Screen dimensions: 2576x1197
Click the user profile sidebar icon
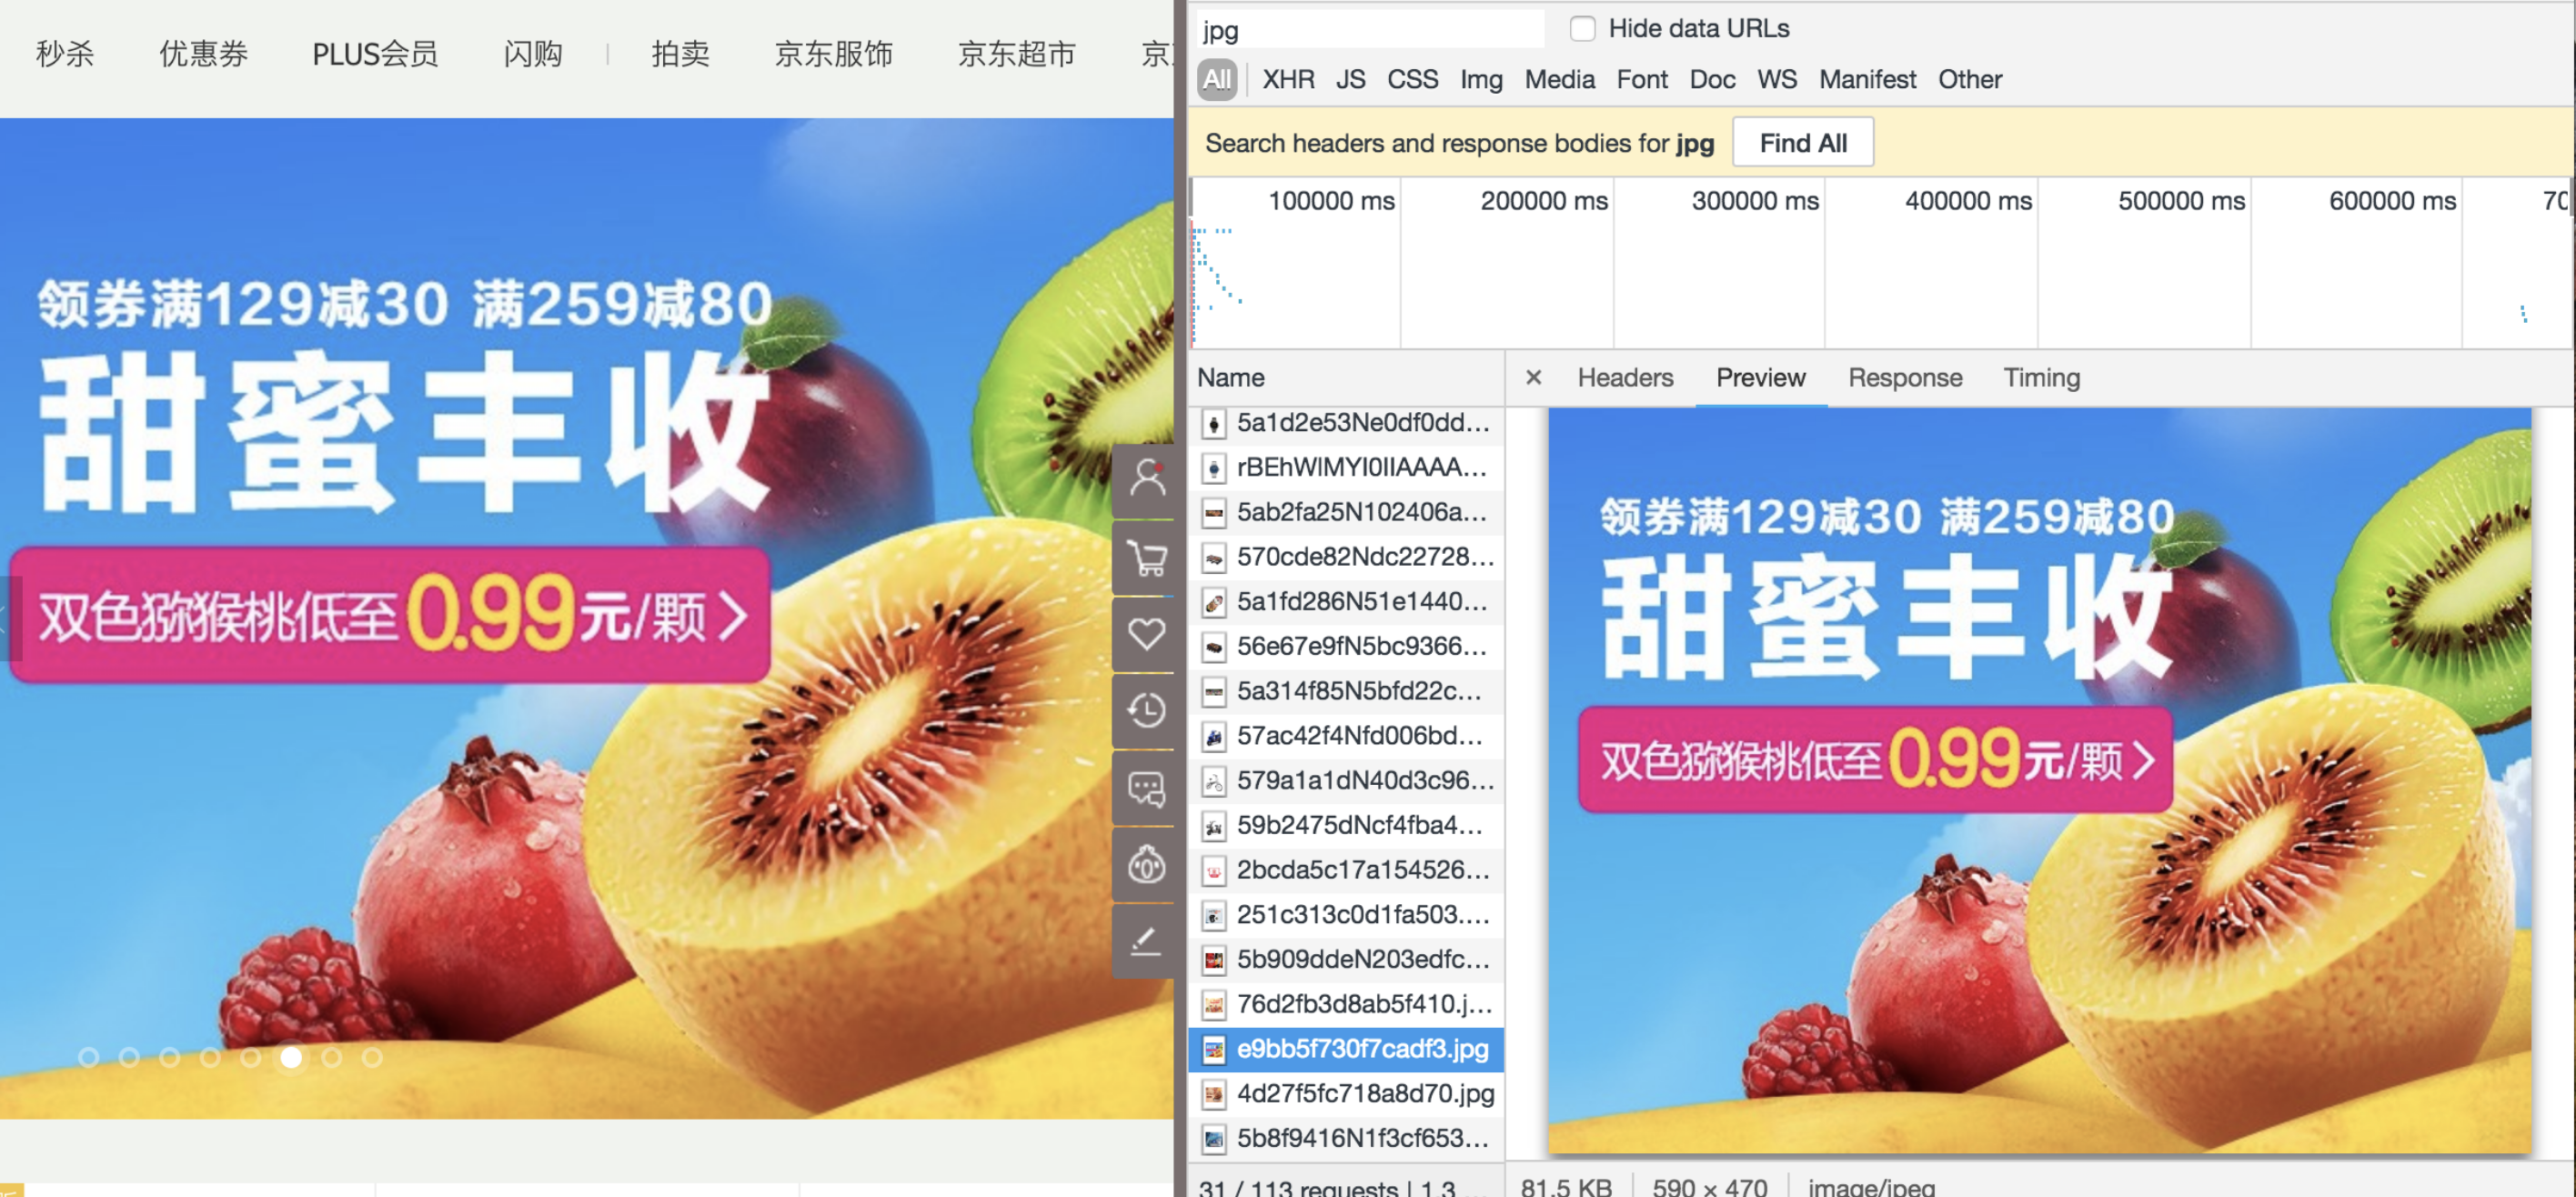click(1146, 480)
